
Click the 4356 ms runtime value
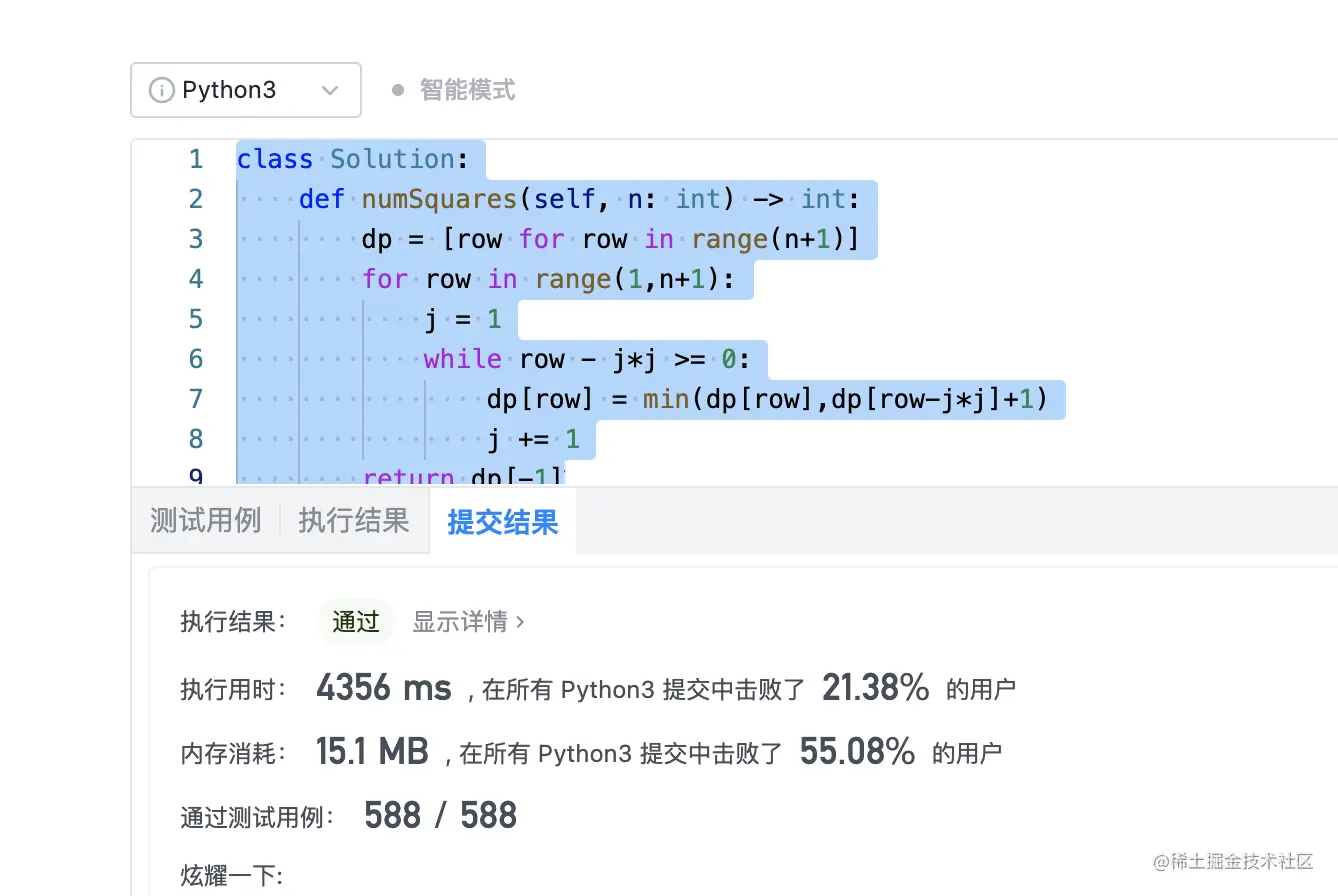[384, 688]
